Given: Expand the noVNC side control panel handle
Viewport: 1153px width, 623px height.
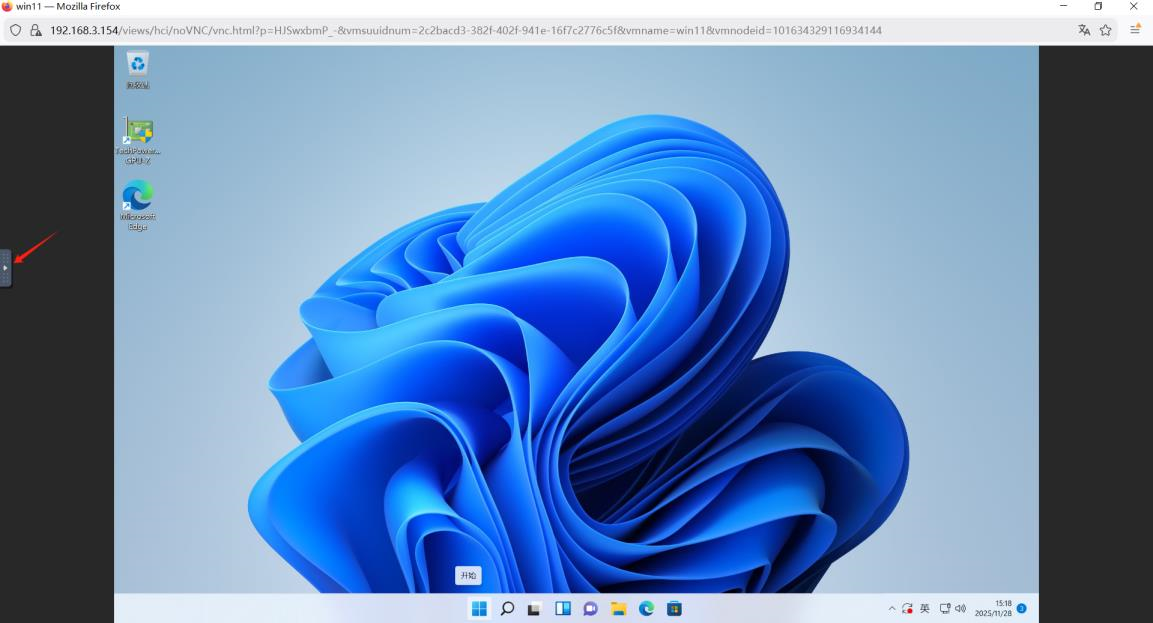Looking at the screenshot, I should click(x=5, y=268).
